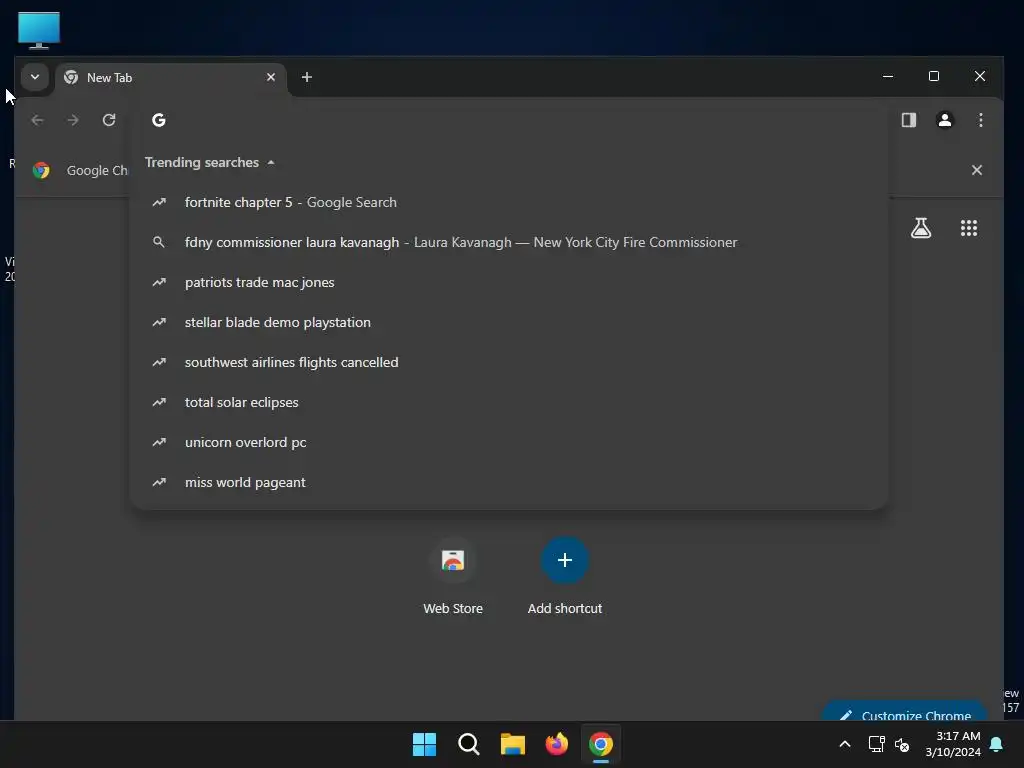Click magnifier icon beside fdny commissioner suggestion
1024x768 pixels.
(x=159, y=242)
